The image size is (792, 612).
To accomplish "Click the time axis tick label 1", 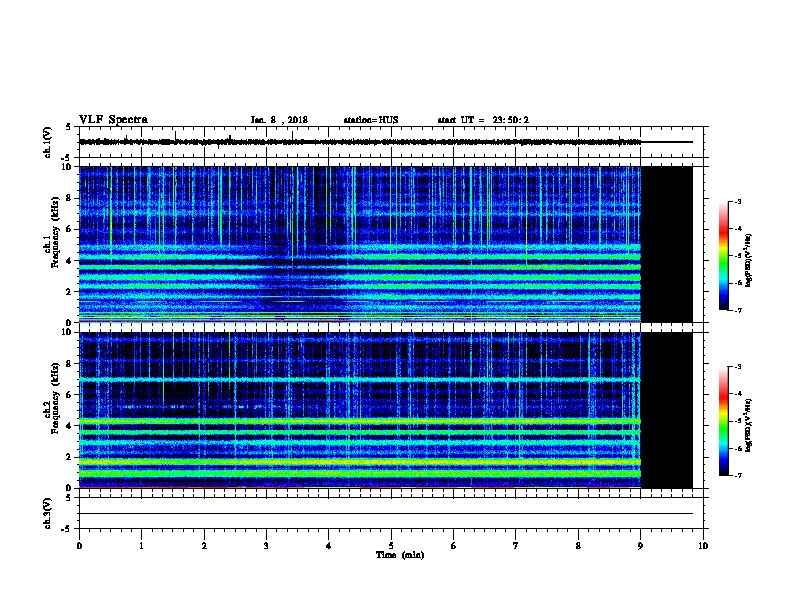I will point(141,546).
